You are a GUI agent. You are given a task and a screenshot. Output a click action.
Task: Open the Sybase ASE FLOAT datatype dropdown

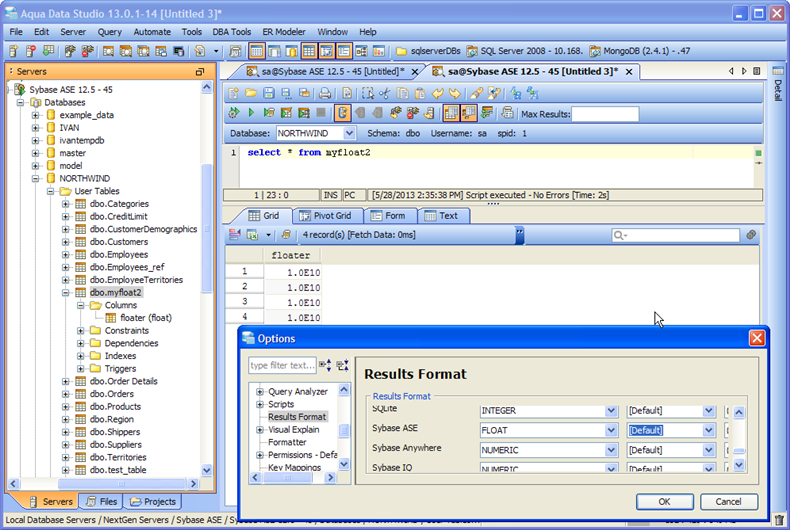pos(611,430)
